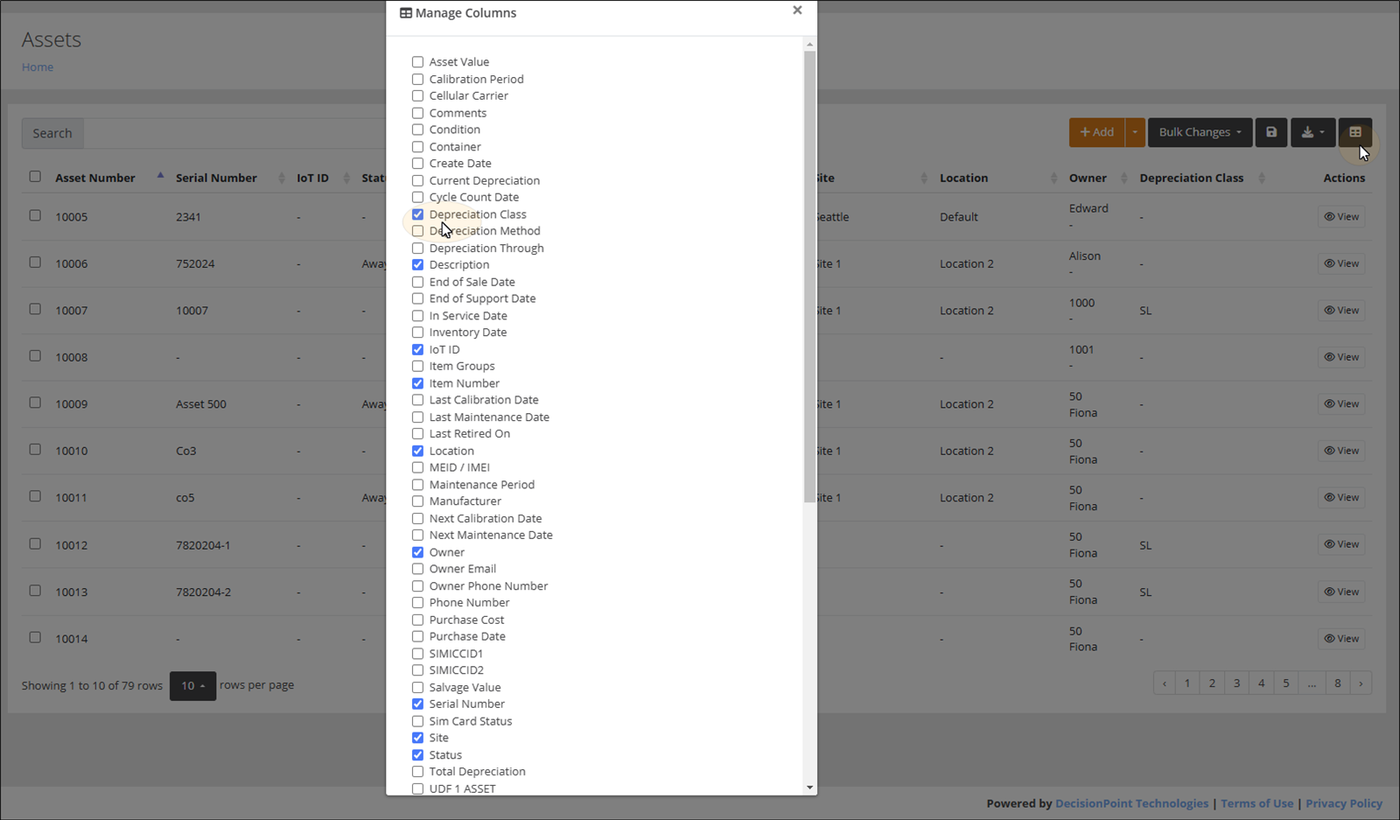The height and width of the screenshot is (820, 1400).
Task: Click the Seattle site cell
Action: (830, 217)
